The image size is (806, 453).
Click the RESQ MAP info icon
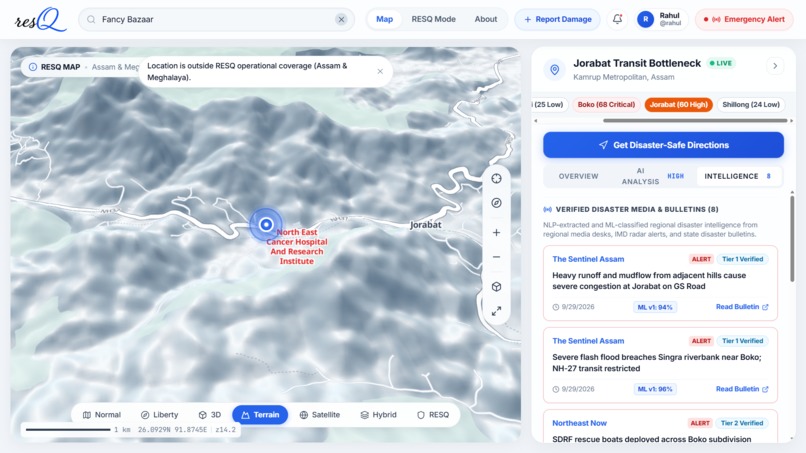[x=32, y=67]
